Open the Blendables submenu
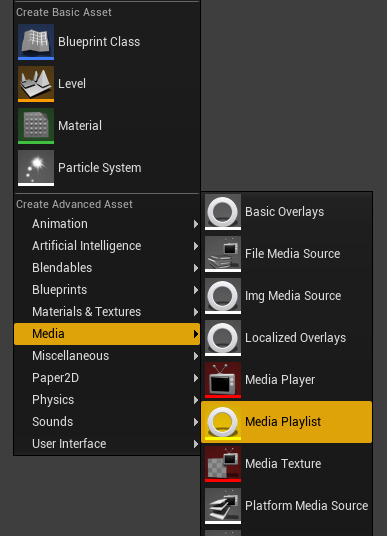The width and height of the screenshot is (387, 536). coord(107,268)
